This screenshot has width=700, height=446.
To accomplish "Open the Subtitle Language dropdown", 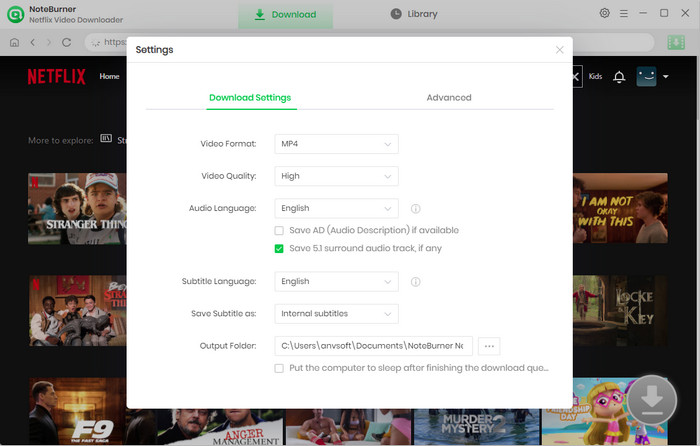I will pos(337,282).
